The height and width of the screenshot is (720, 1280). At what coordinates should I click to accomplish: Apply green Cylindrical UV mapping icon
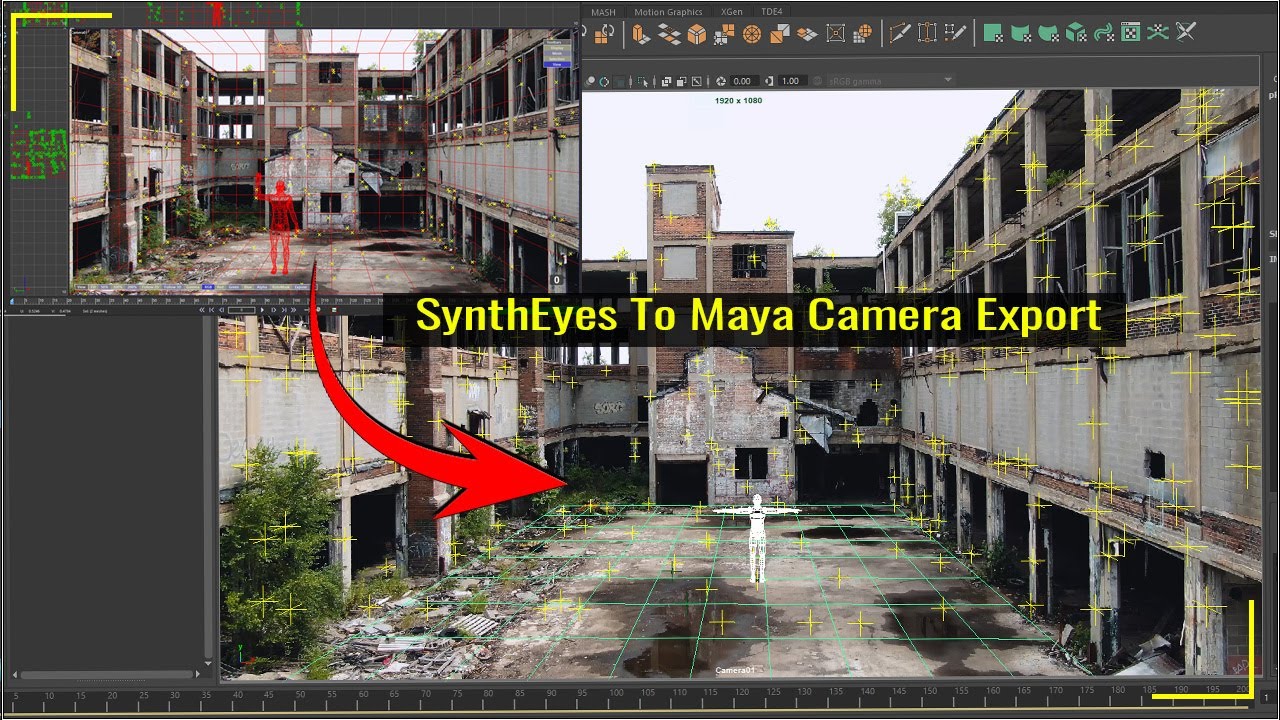click(x=1022, y=34)
